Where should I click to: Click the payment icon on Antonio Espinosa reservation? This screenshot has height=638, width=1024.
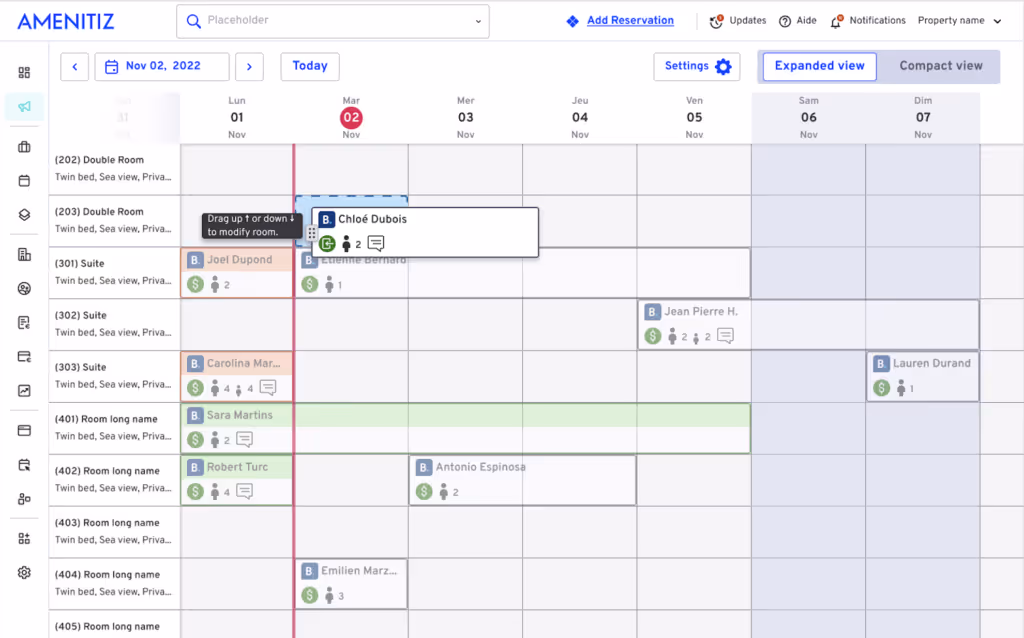[x=424, y=491]
